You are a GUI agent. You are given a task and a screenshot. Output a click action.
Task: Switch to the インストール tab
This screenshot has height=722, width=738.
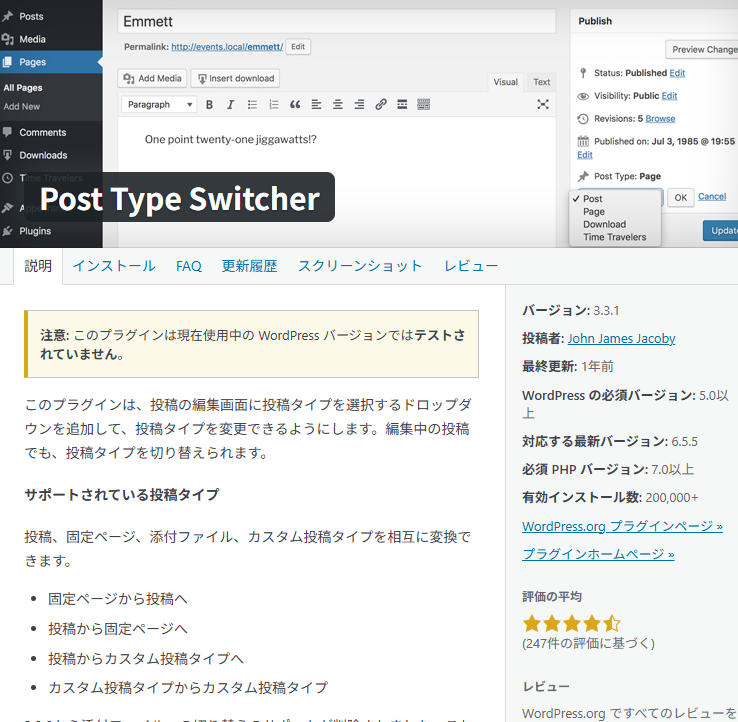[113, 266]
